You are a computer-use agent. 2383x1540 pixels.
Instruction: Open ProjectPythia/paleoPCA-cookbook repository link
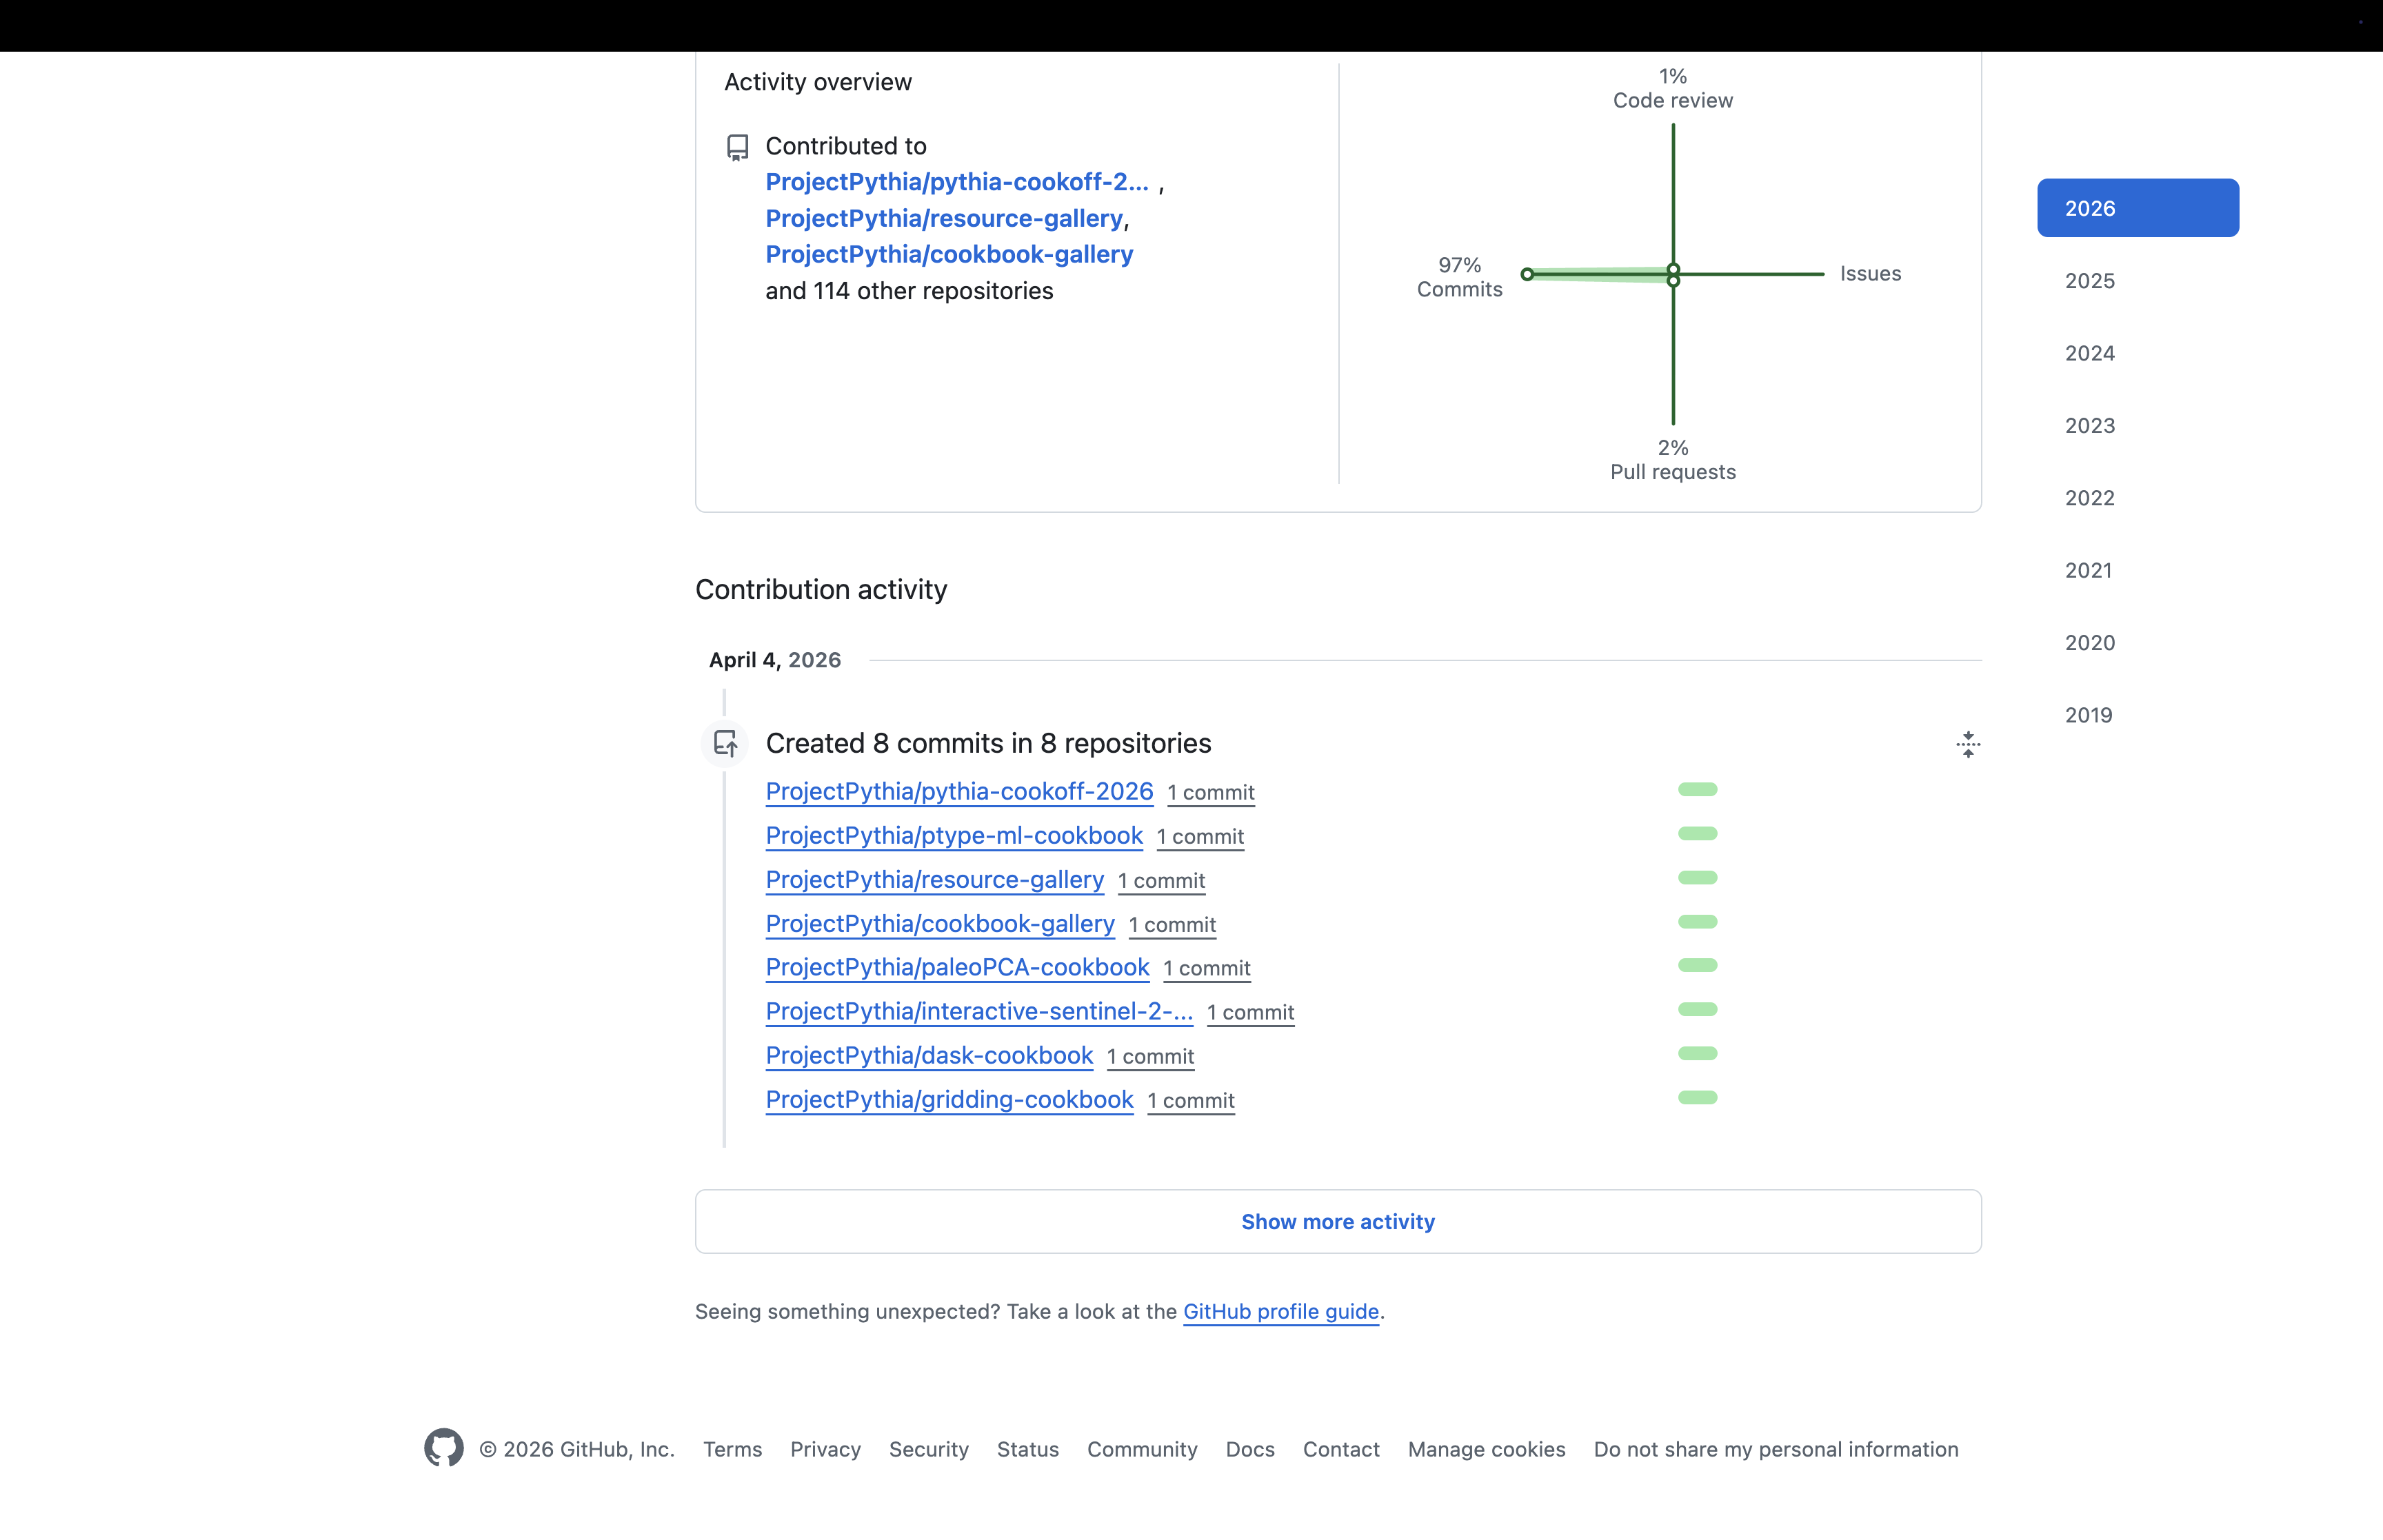(x=957, y=967)
